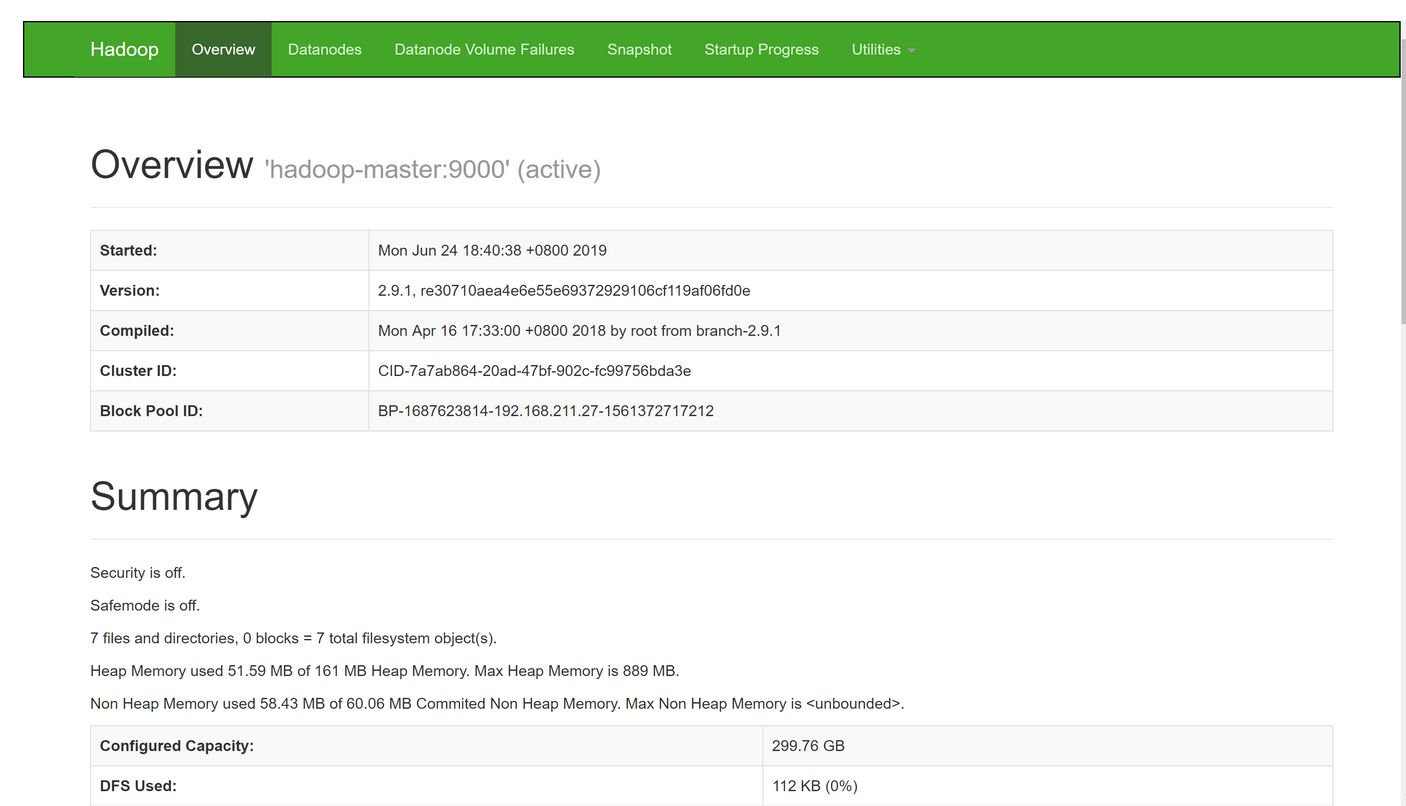Viewport: 1406px width, 806px height.
Task: Click the Heap Memory used 51.59 MB line
Action: coord(385,671)
